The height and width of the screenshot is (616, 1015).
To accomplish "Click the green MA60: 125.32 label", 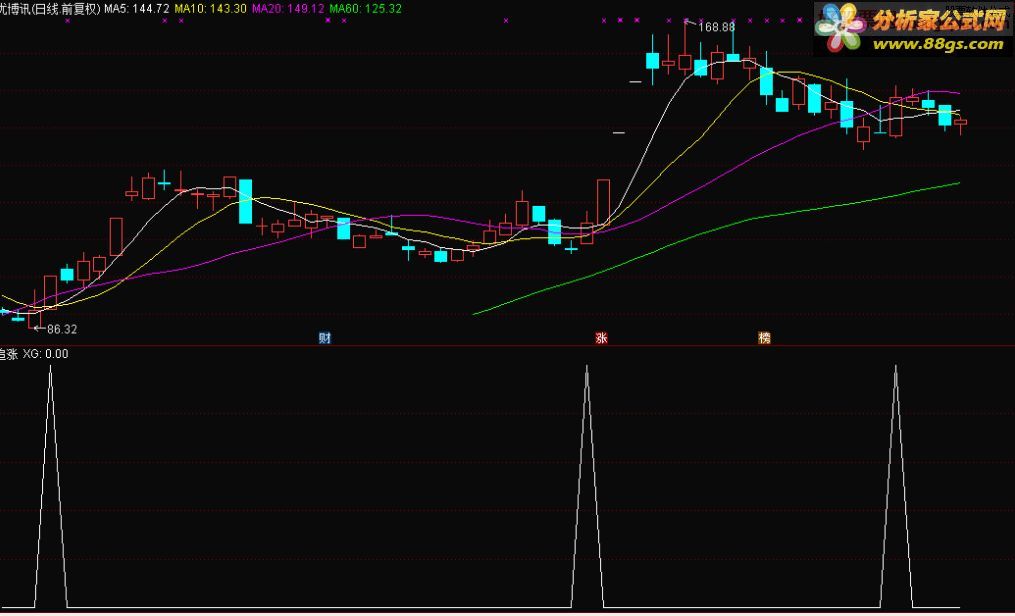I will 365,8.
